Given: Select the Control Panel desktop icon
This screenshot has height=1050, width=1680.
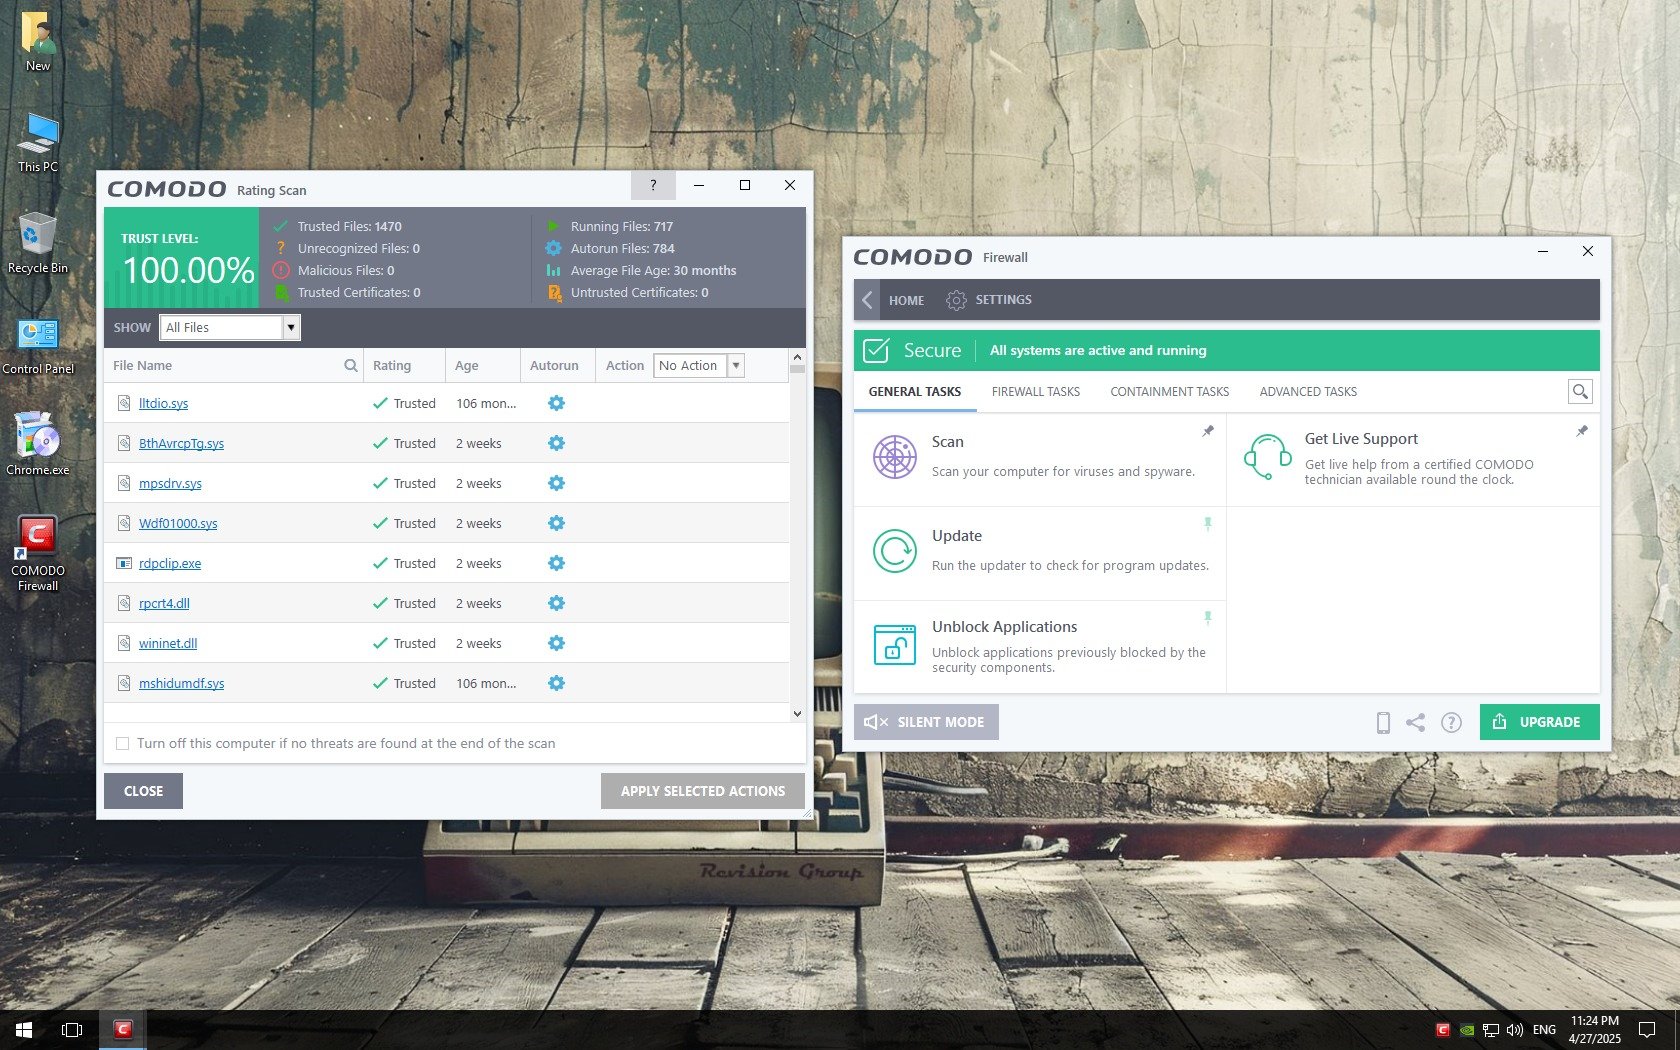Looking at the screenshot, I should 38,345.
